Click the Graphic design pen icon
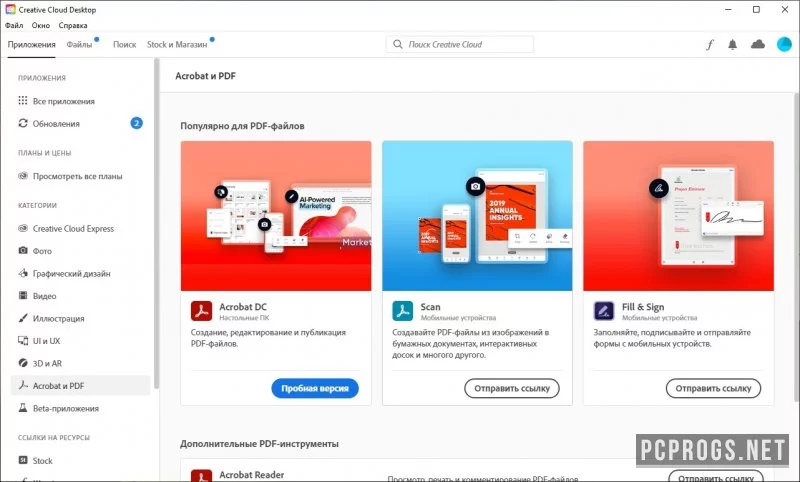Viewport: 800px width, 482px height. pos(23,273)
